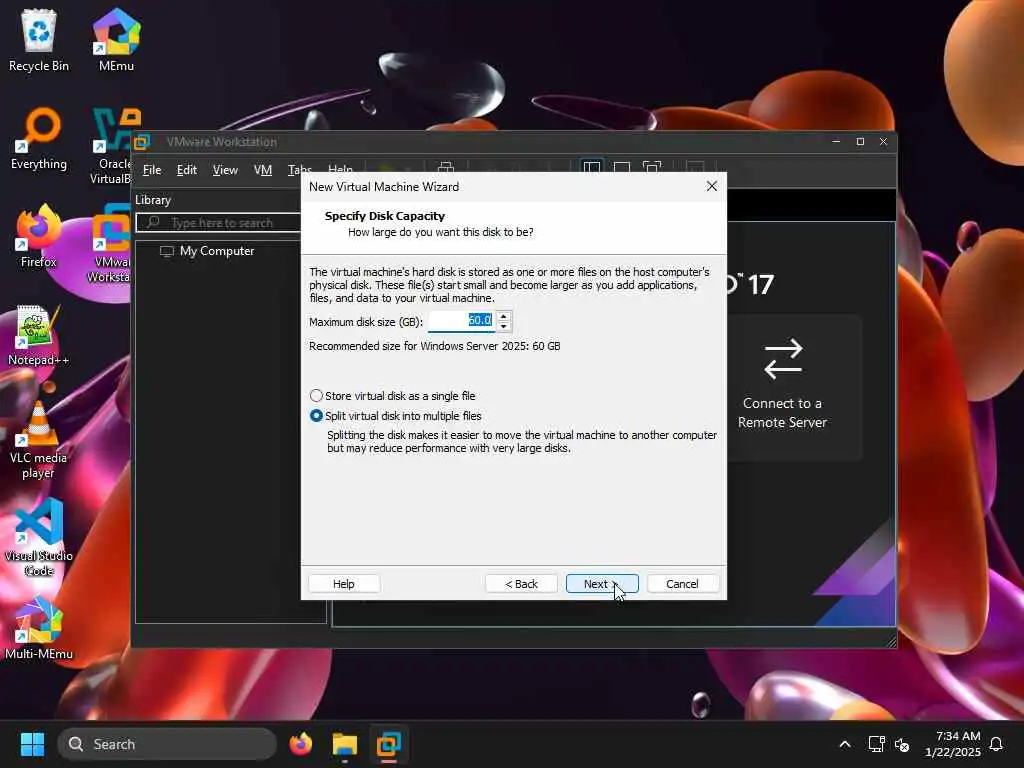Open the File menu
The image size is (1024, 768).
pos(152,170)
